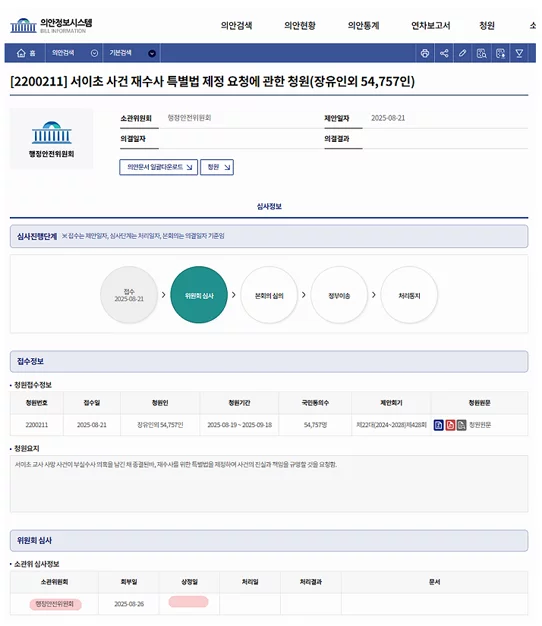Image resolution: width=542 pixels, height=626 pixels.
Task: Click highlighted 행정안전위원회 in 소관위 심사정보 table
Action: point(55,604)
